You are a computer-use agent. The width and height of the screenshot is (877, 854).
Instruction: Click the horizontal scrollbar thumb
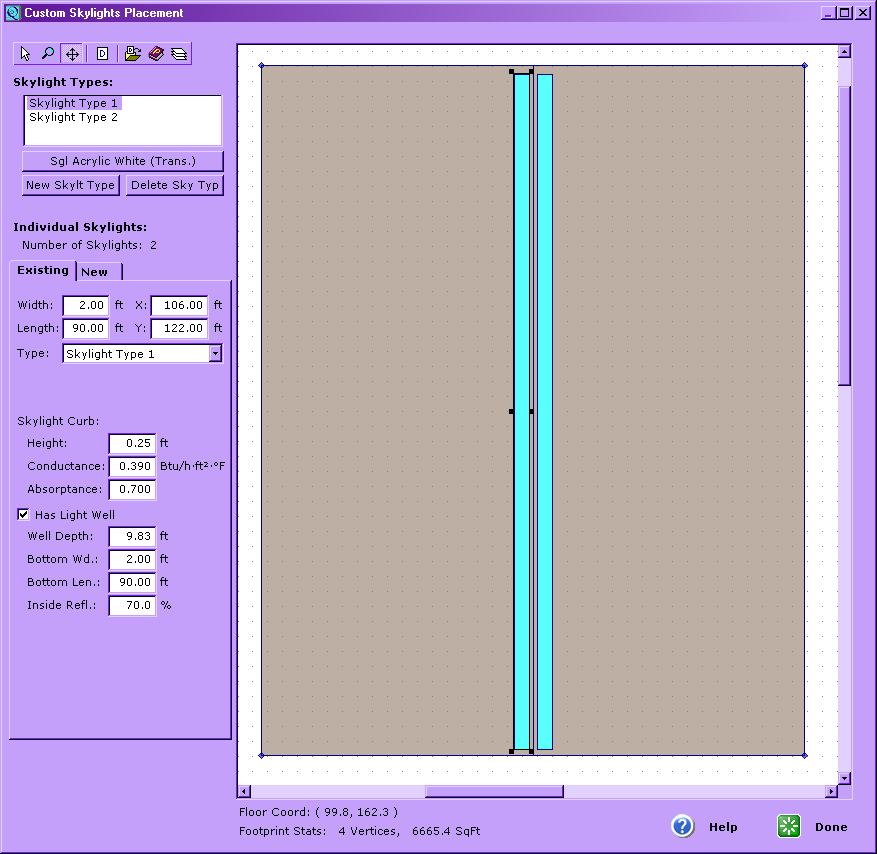494,791
